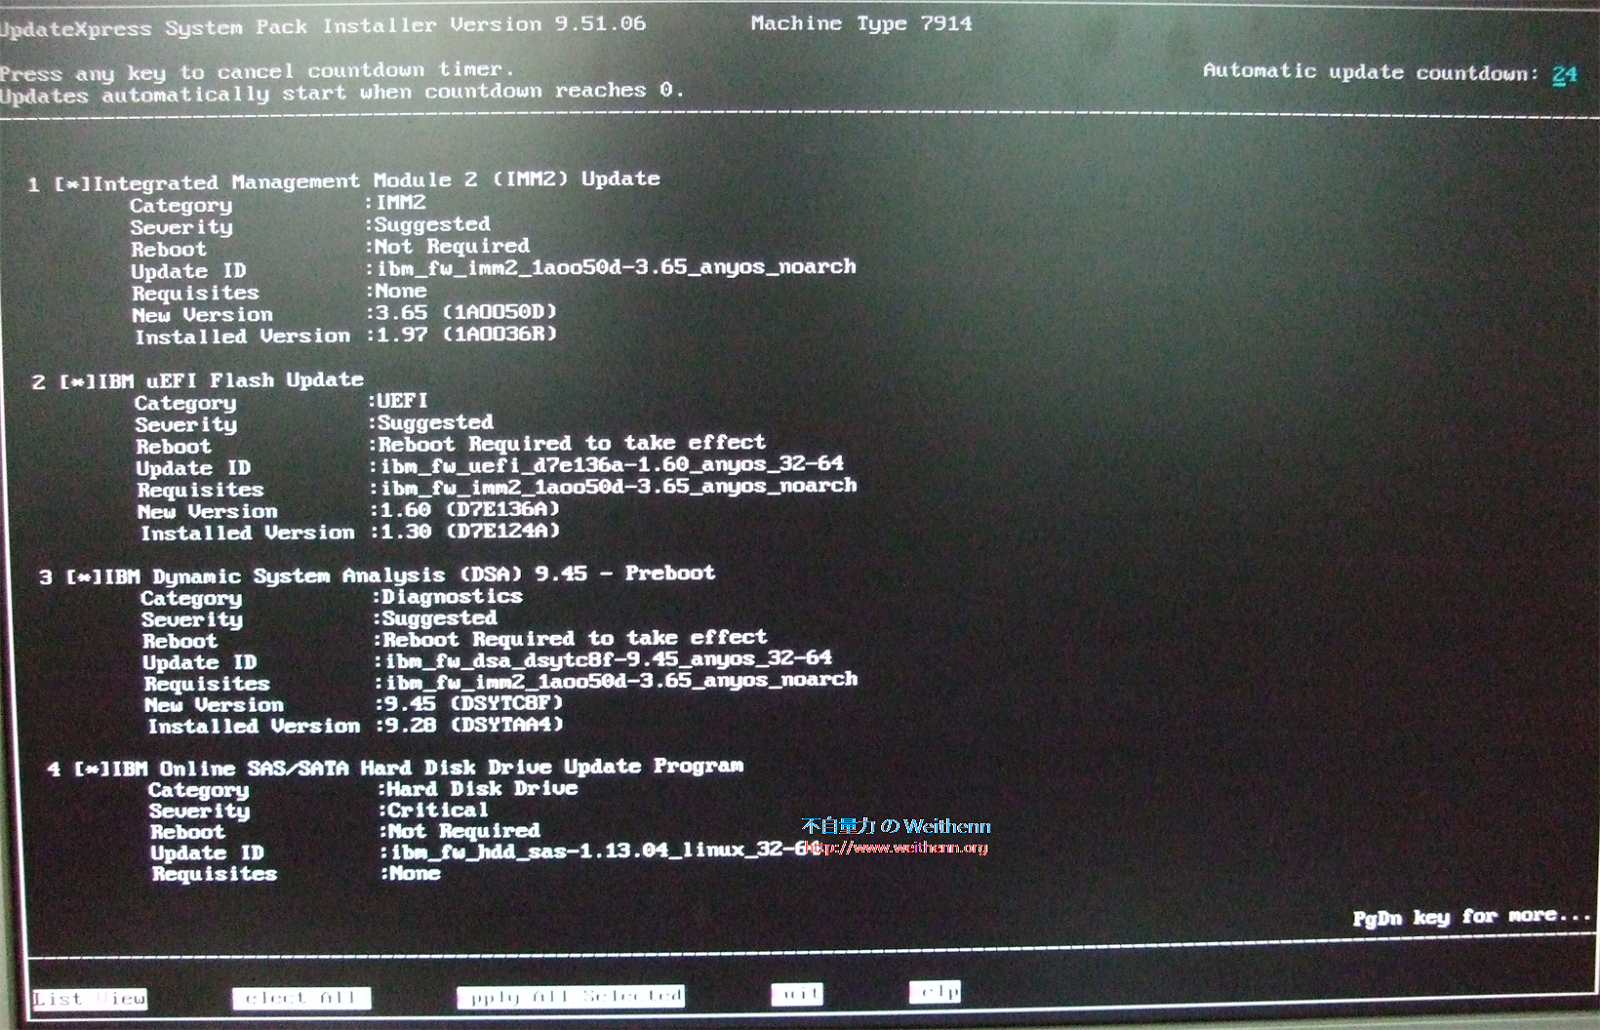Image resolution: width=1600 pixels, height=1030 pixels.
Task: Click the Update ID value "ibm_fw_uefi_d7e136a-1.60_anyos_32-64"
Action: (612, 465)
